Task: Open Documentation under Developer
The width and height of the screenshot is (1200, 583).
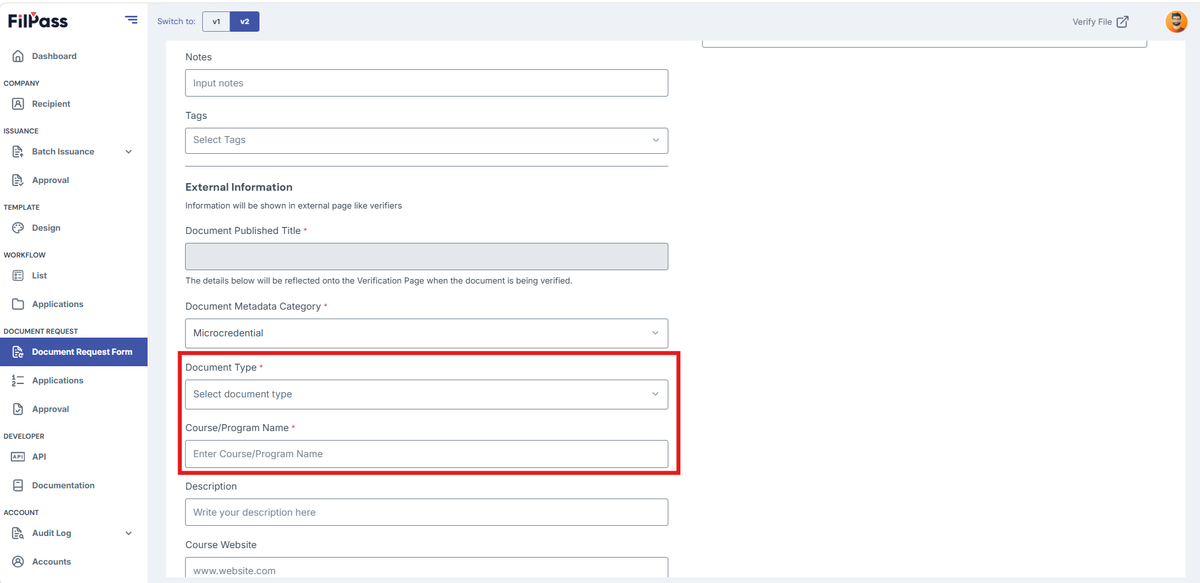Action: tap(63, 485)
